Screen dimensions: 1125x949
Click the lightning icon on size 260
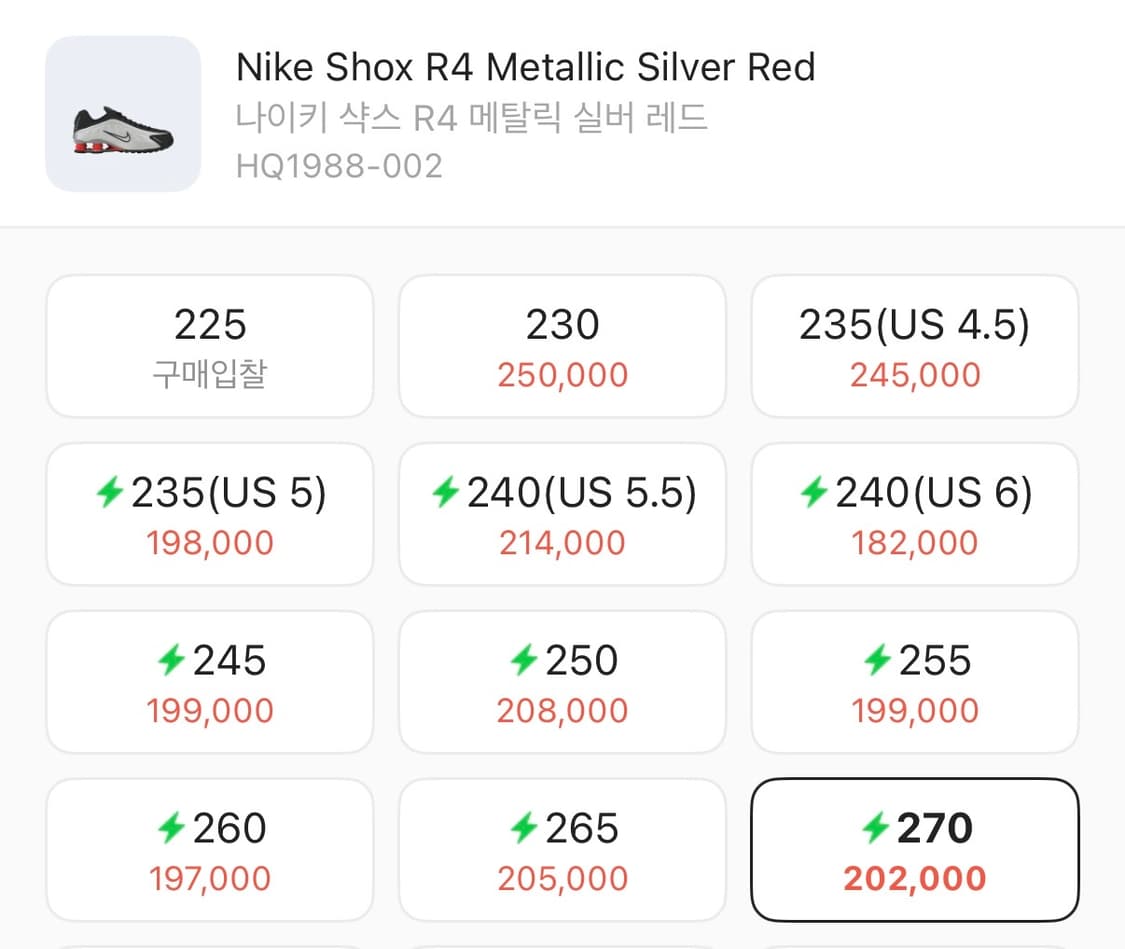coord(171,828)
